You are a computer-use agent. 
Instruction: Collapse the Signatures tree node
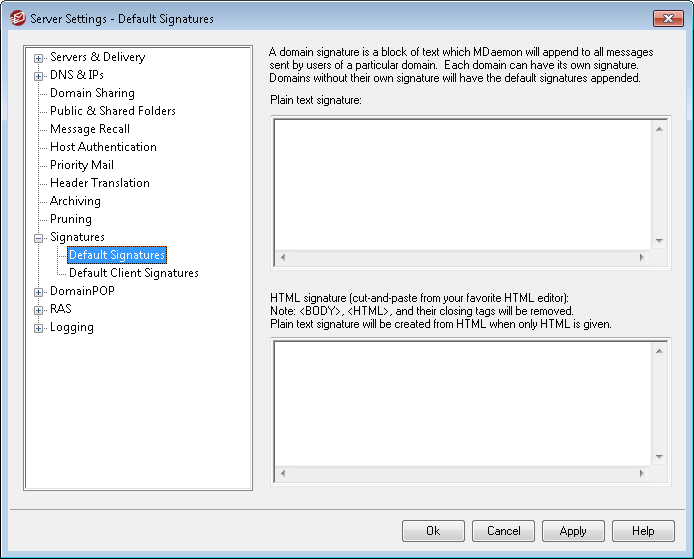39,238
